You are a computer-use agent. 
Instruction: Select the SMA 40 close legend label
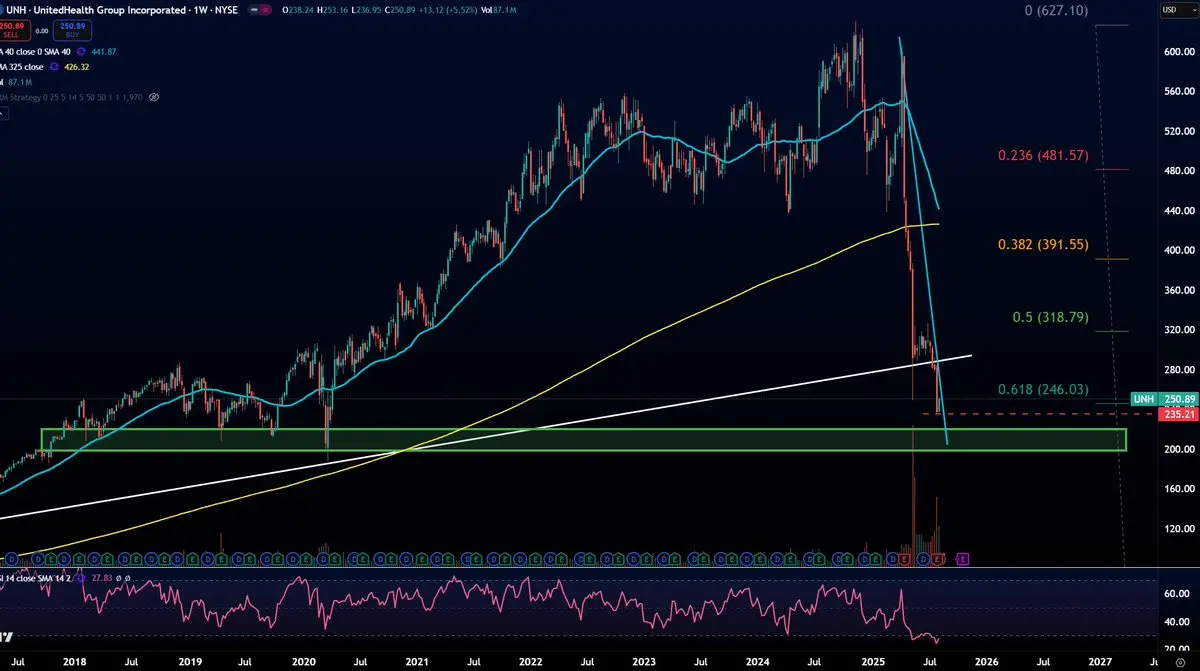point(35,52)
